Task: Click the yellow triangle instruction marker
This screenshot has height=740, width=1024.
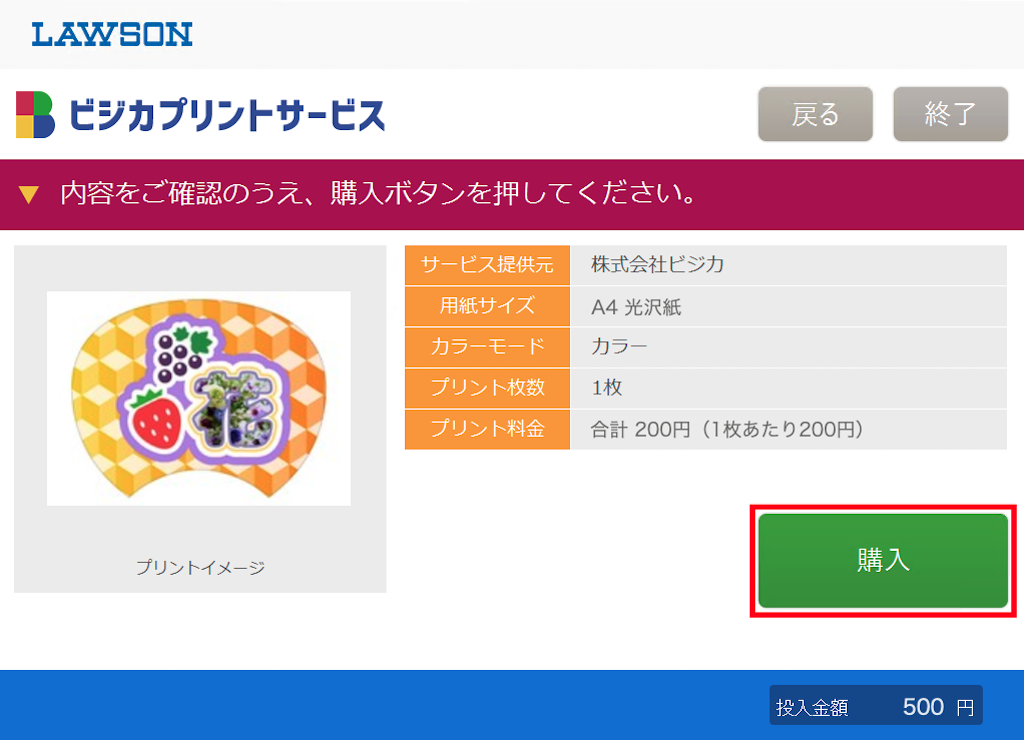Action: click(29, 194)
